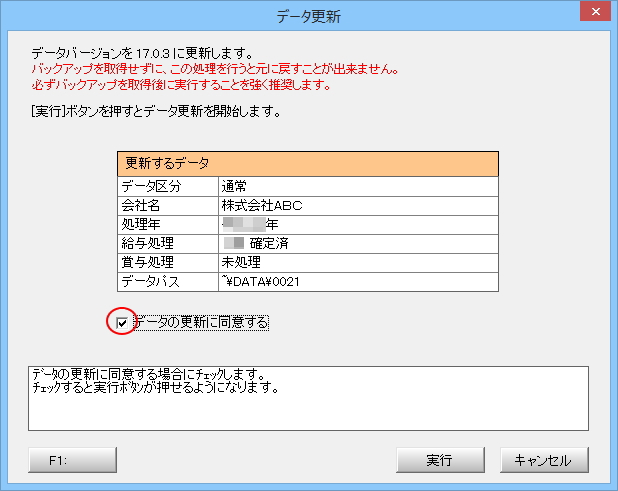This screenshot has width=618, height=491.
Task: Click the データ区分 row label
Action: [x=167, y=187]
